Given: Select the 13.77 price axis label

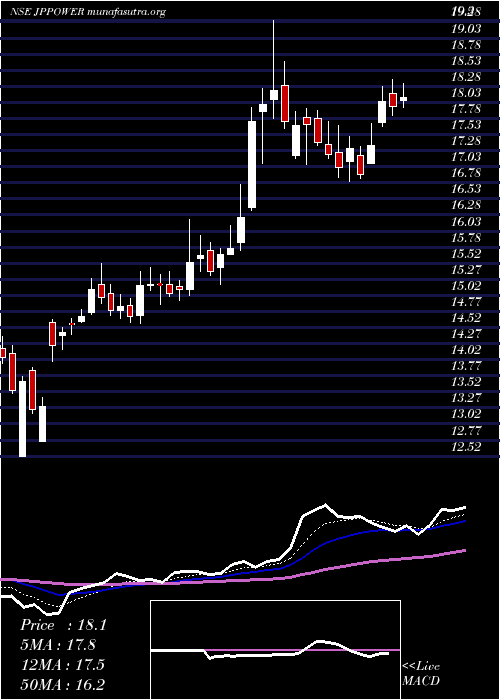Looking at the screenshot, I should click(x=466, y=366).
